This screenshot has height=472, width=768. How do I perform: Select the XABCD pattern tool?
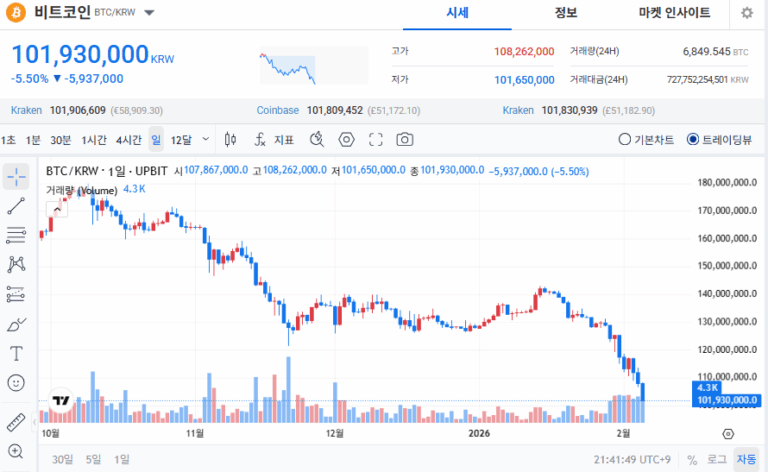[x=16, y=264]
